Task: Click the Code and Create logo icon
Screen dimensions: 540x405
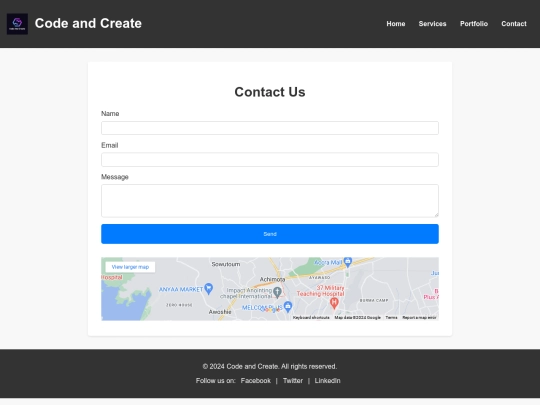Action: pos(17,24)
